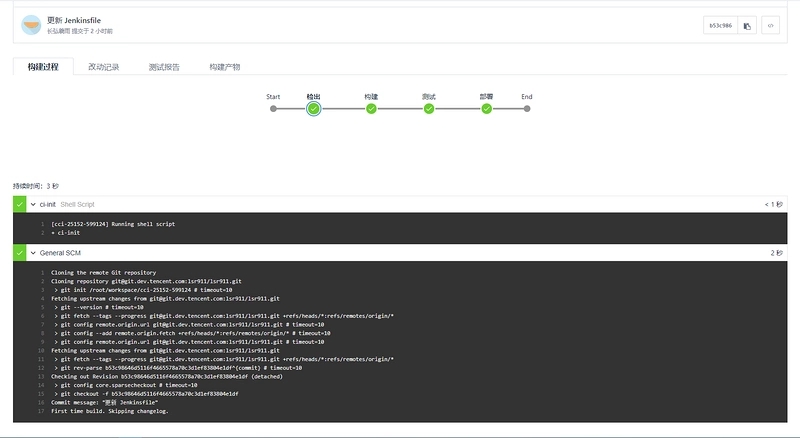This screenshot has height=438, width=800.
Task: Select the 检出 stage checkmark node
Action: [314, 109]
